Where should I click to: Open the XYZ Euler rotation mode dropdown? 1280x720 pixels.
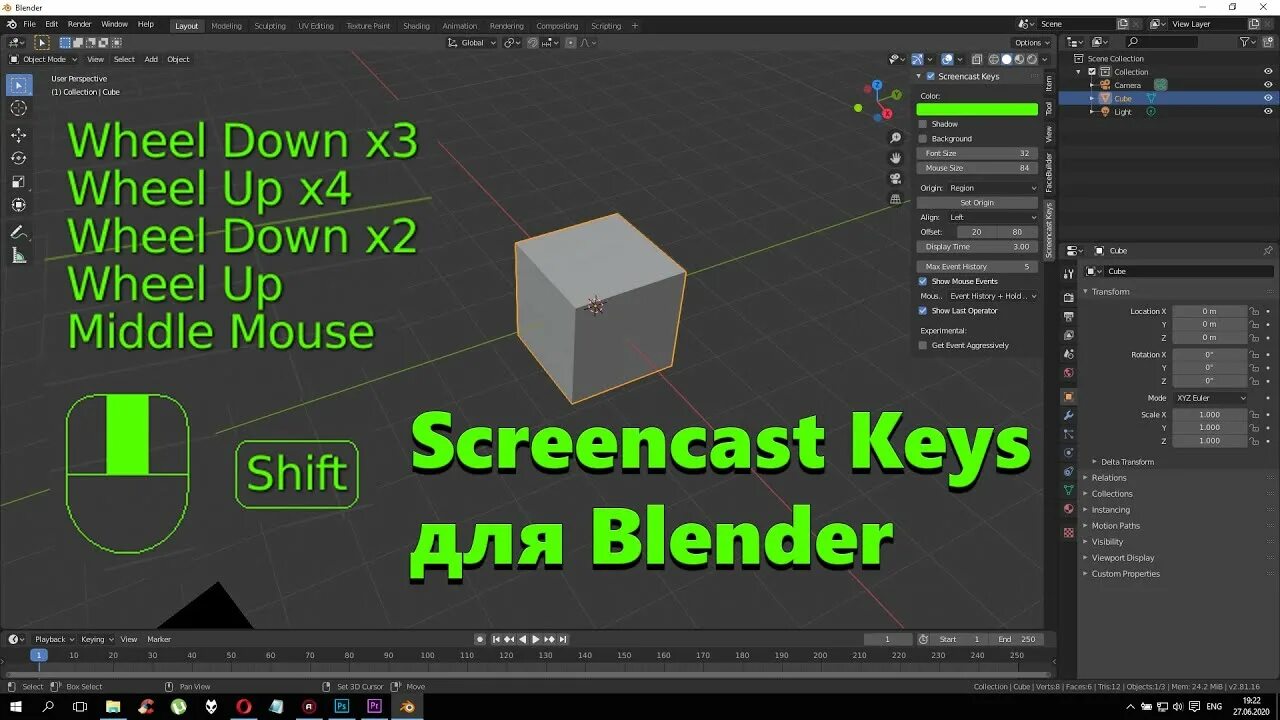1210,398
